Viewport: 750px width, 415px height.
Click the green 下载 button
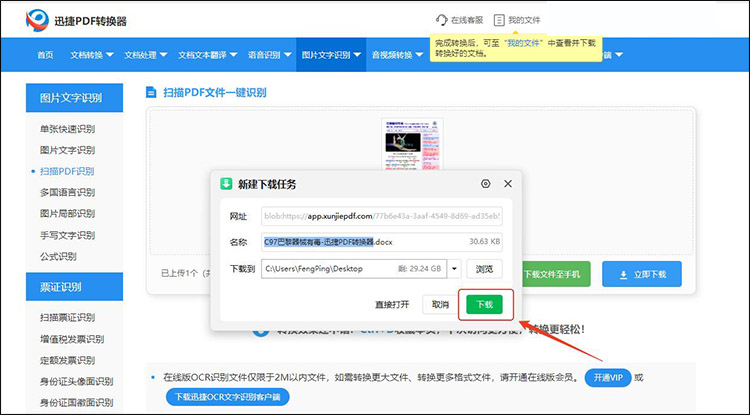(x=485, y=305)
